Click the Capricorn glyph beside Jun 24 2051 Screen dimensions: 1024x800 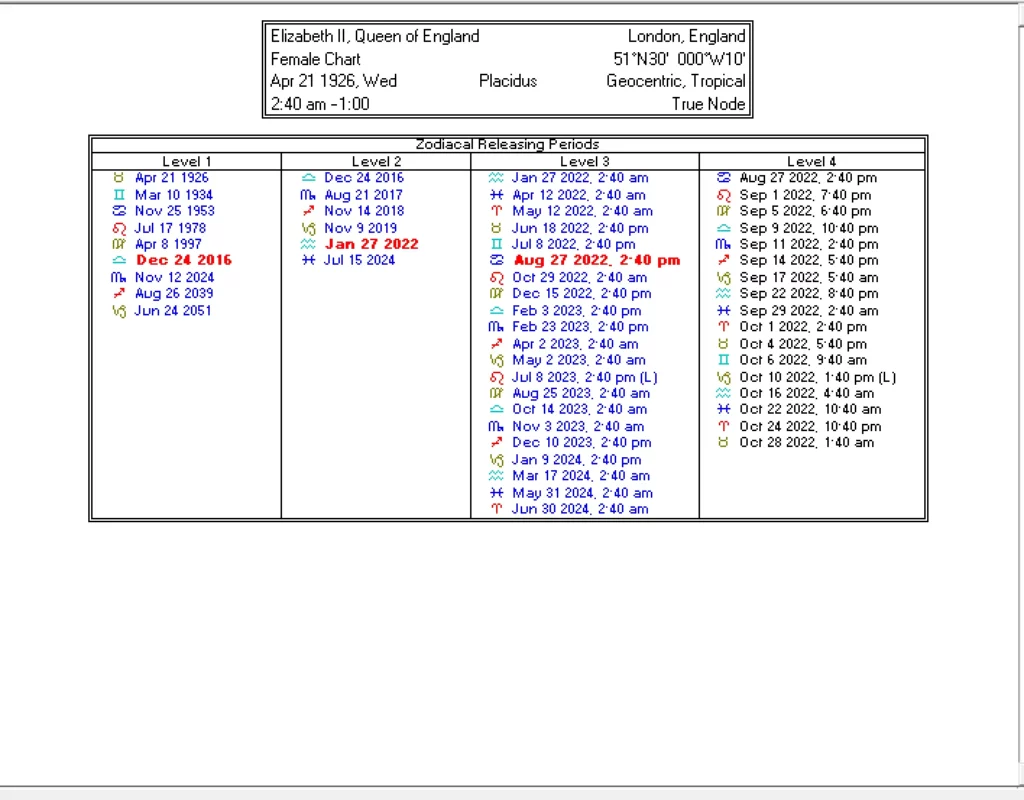[x=119, y=311]
